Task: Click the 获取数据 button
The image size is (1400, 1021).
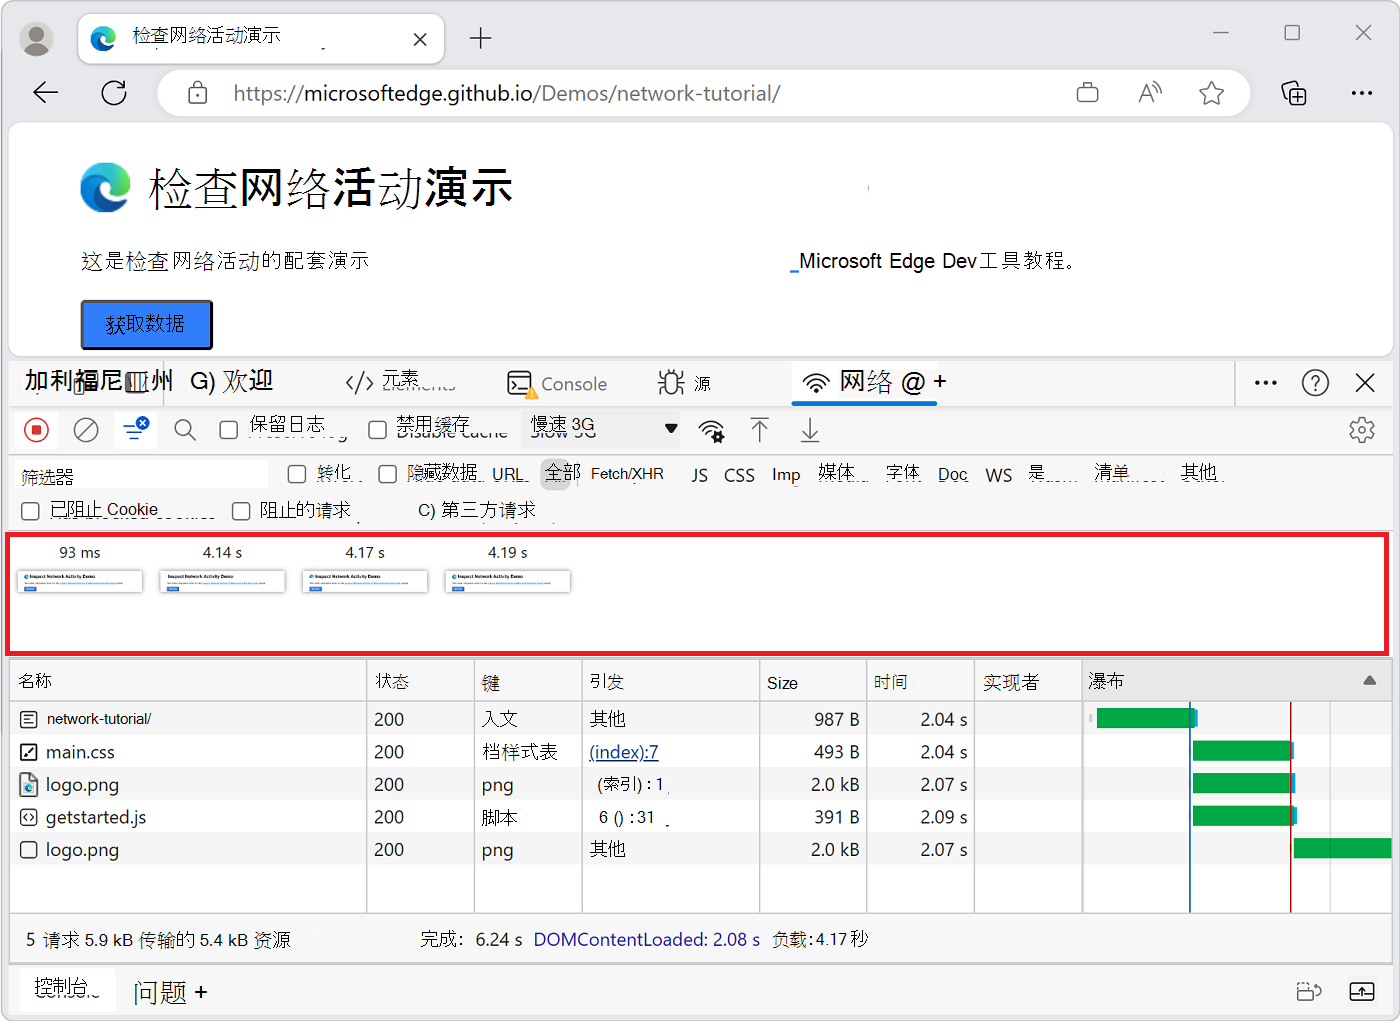Action: pyautogui.click(x=146, y=324)
